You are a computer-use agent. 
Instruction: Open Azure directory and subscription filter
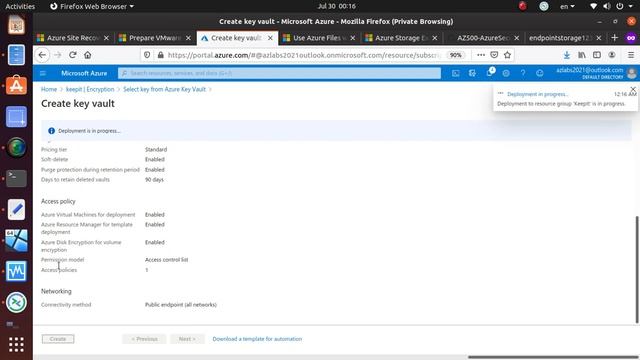pyautogui.click(x=472, y=73)
